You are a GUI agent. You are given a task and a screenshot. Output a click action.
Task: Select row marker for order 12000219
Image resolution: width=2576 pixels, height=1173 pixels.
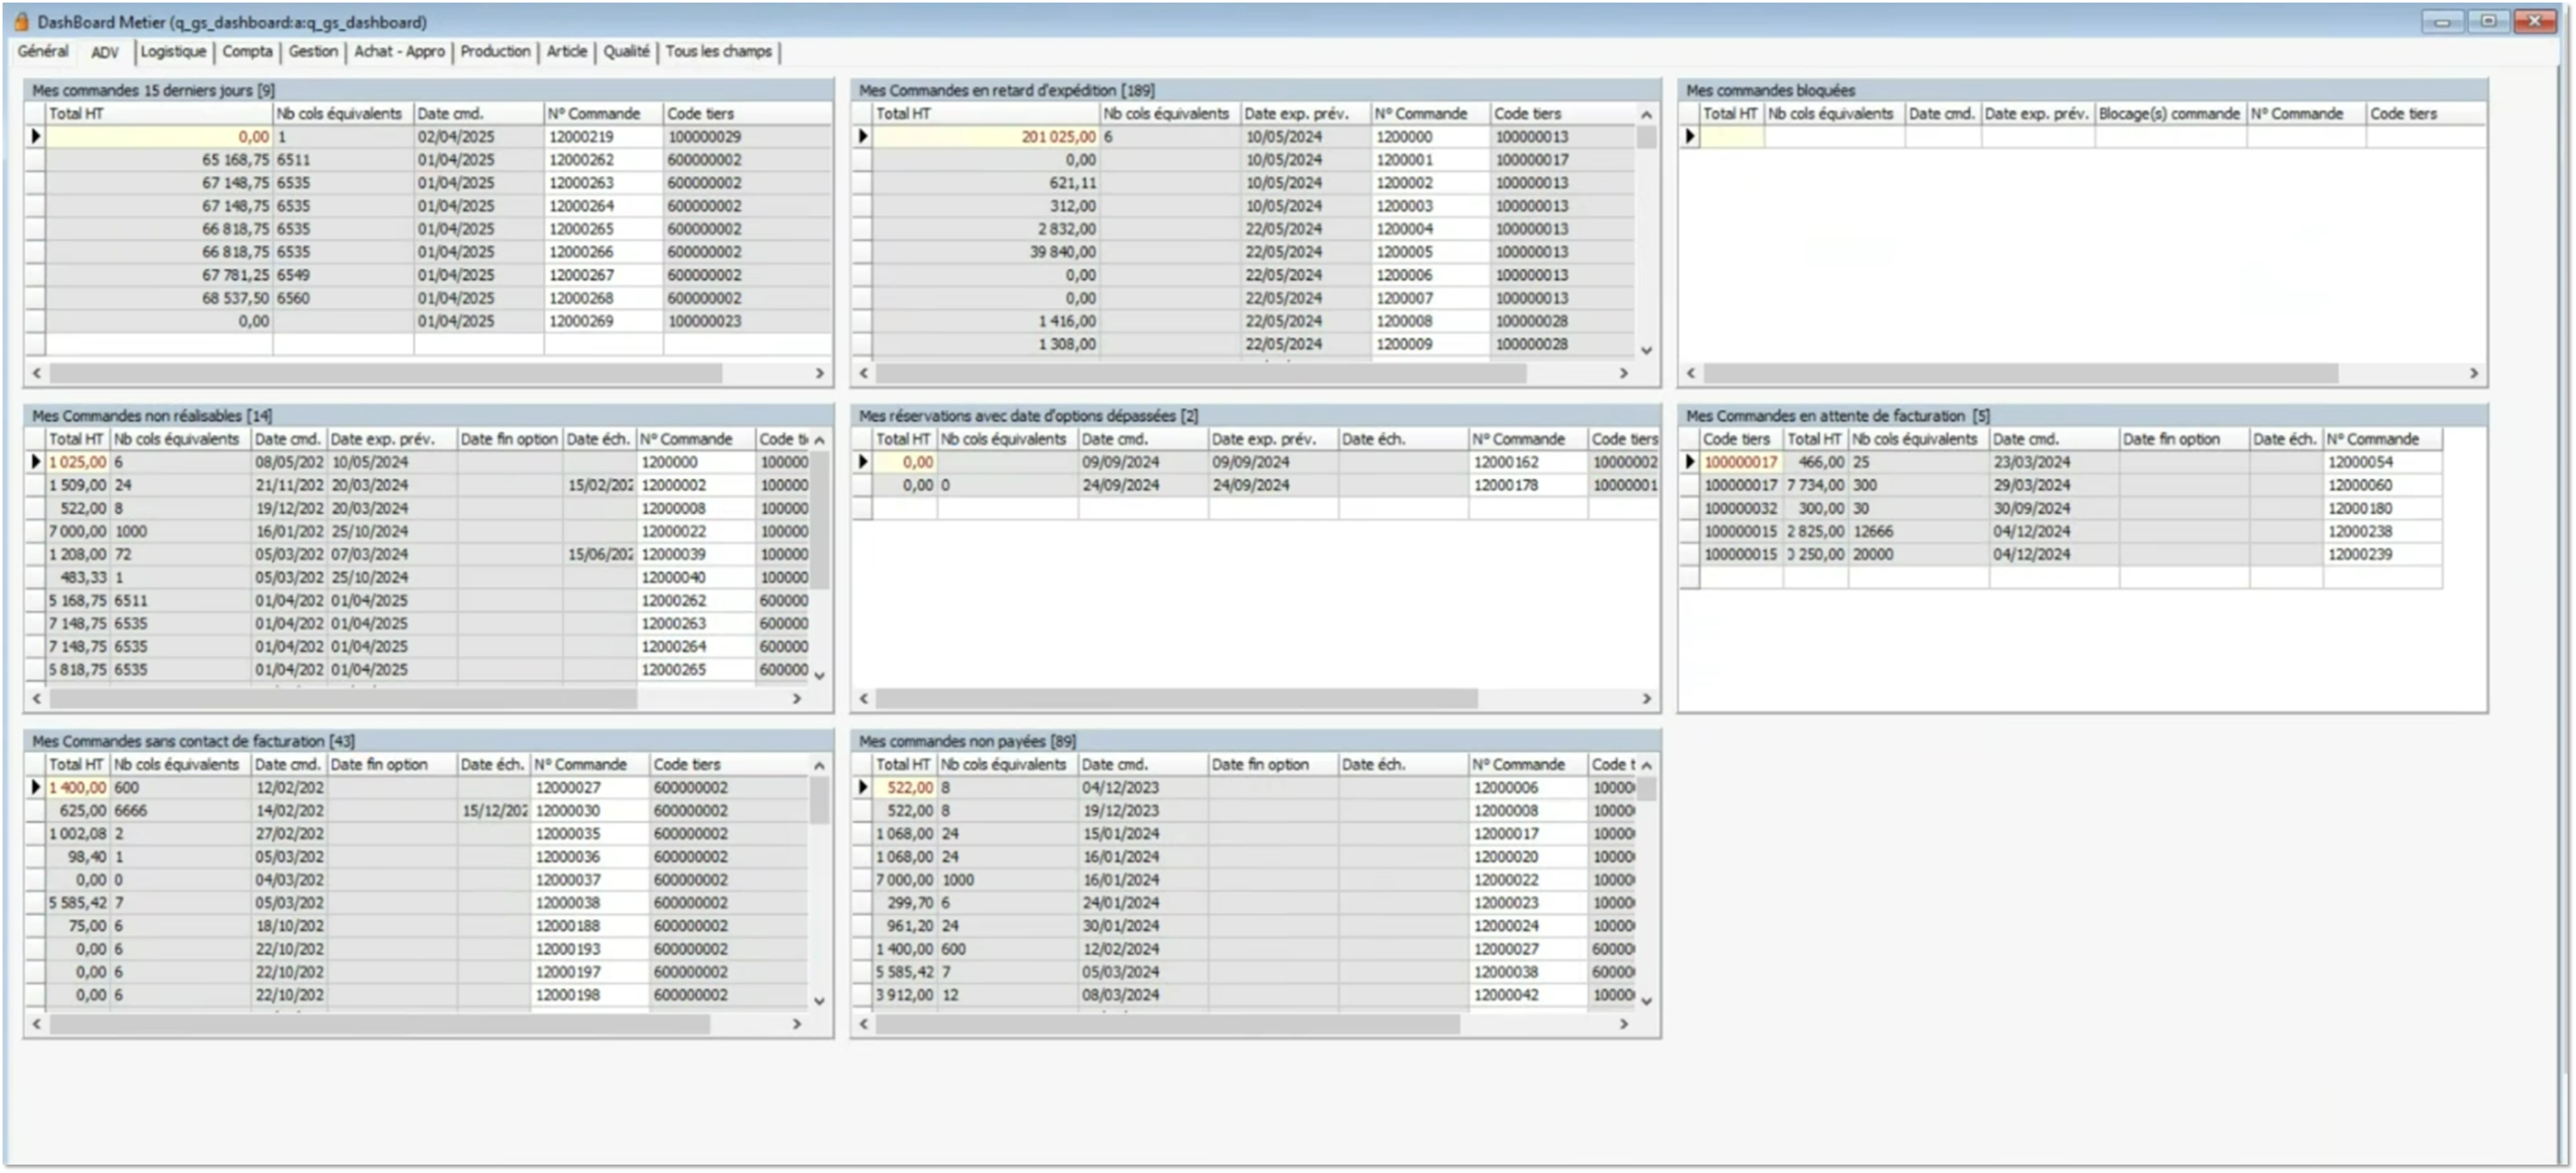pyautogui.click(x=35, y=136)
